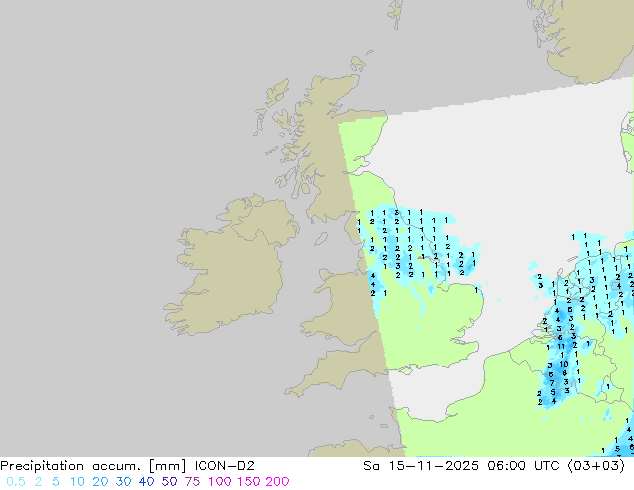Click the '06:00 UTC' time label
The height and width of the screenshot is (490, 634).
click(523, 466)
